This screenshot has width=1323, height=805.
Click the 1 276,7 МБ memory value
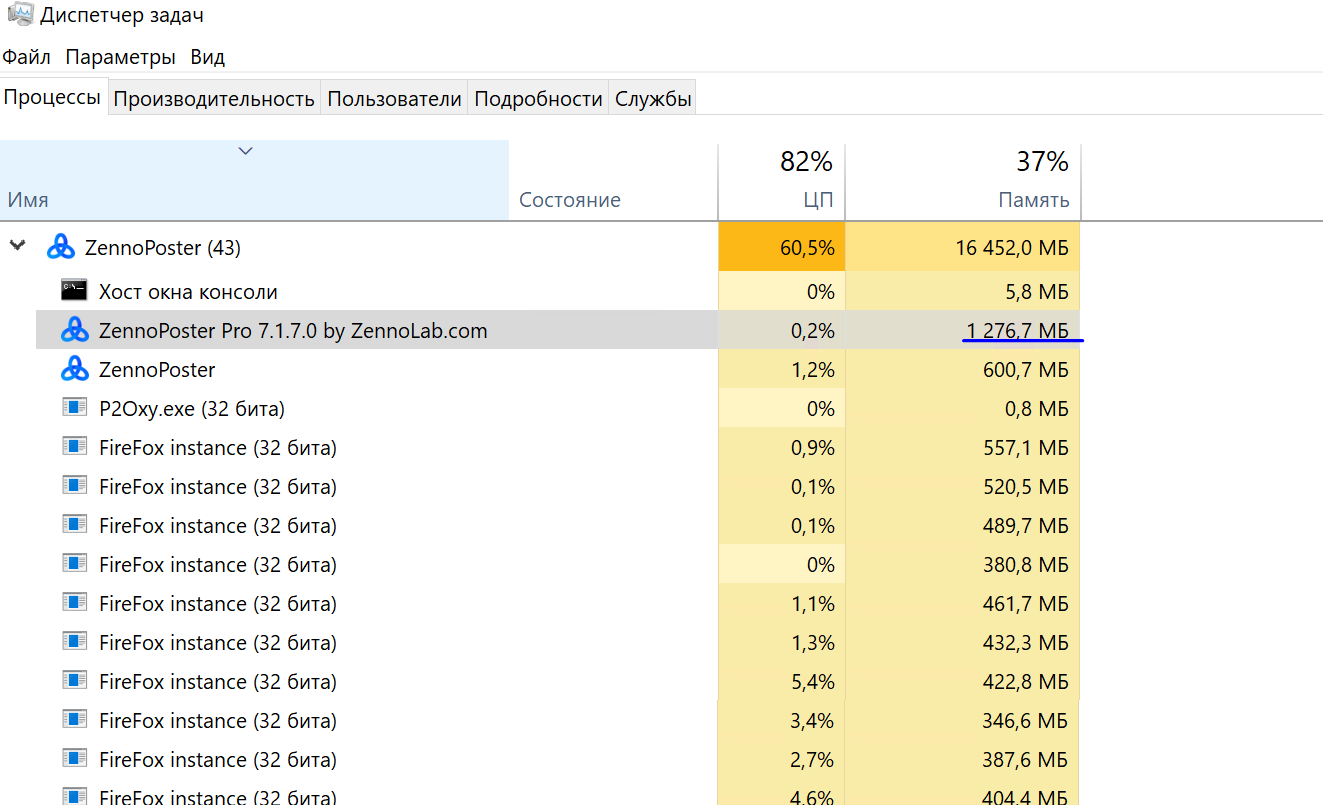(1017, 331)
